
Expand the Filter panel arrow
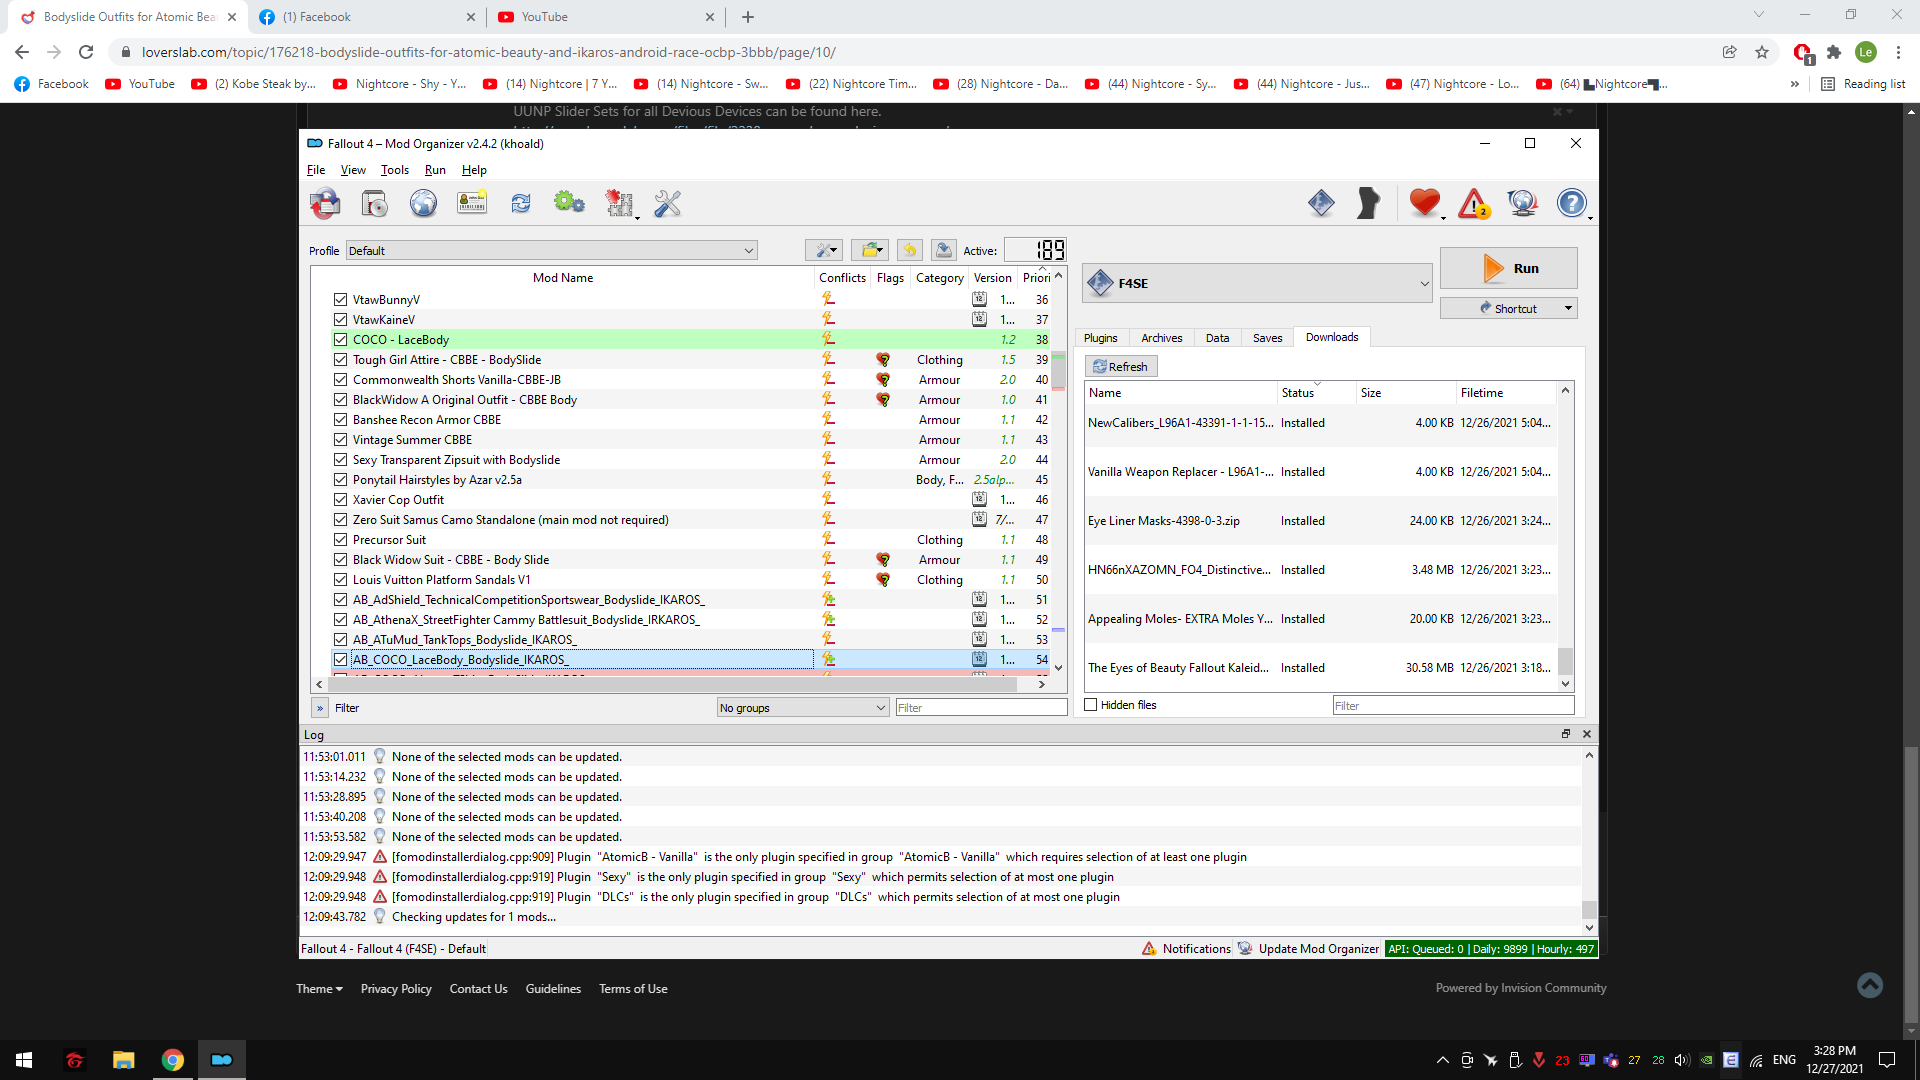coord(320,708)
